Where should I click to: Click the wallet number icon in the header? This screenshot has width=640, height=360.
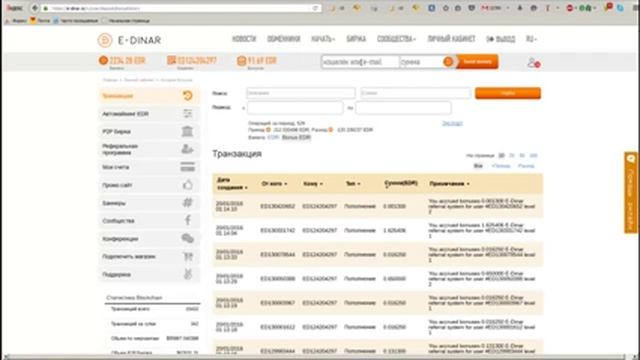coord(171,60)
